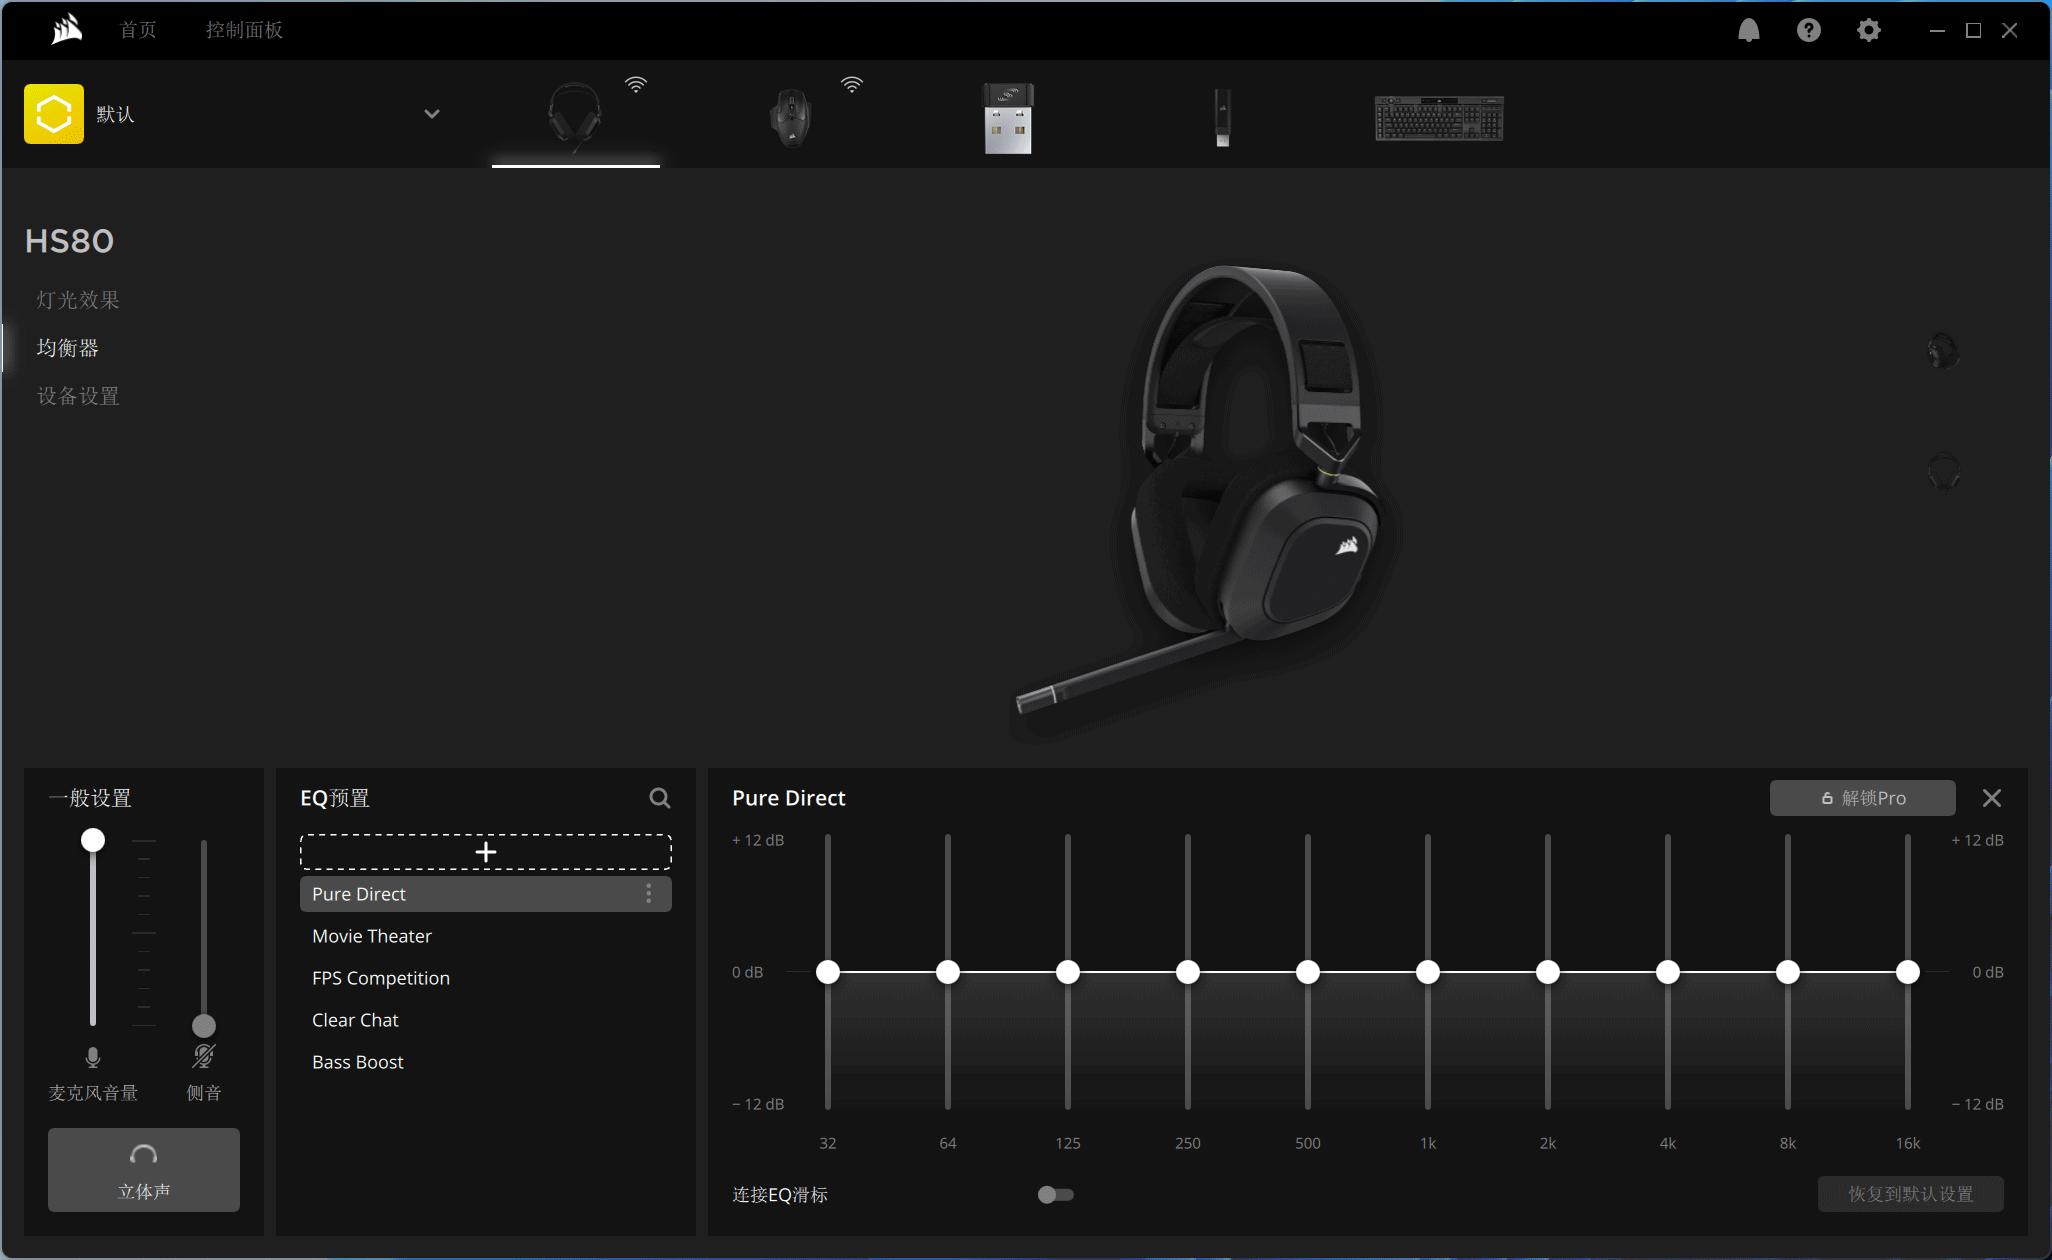Select the wireless mouse device icon
Viewport: 2052px width, 1260px height.
pyautogui.click(x=791, y=117)
